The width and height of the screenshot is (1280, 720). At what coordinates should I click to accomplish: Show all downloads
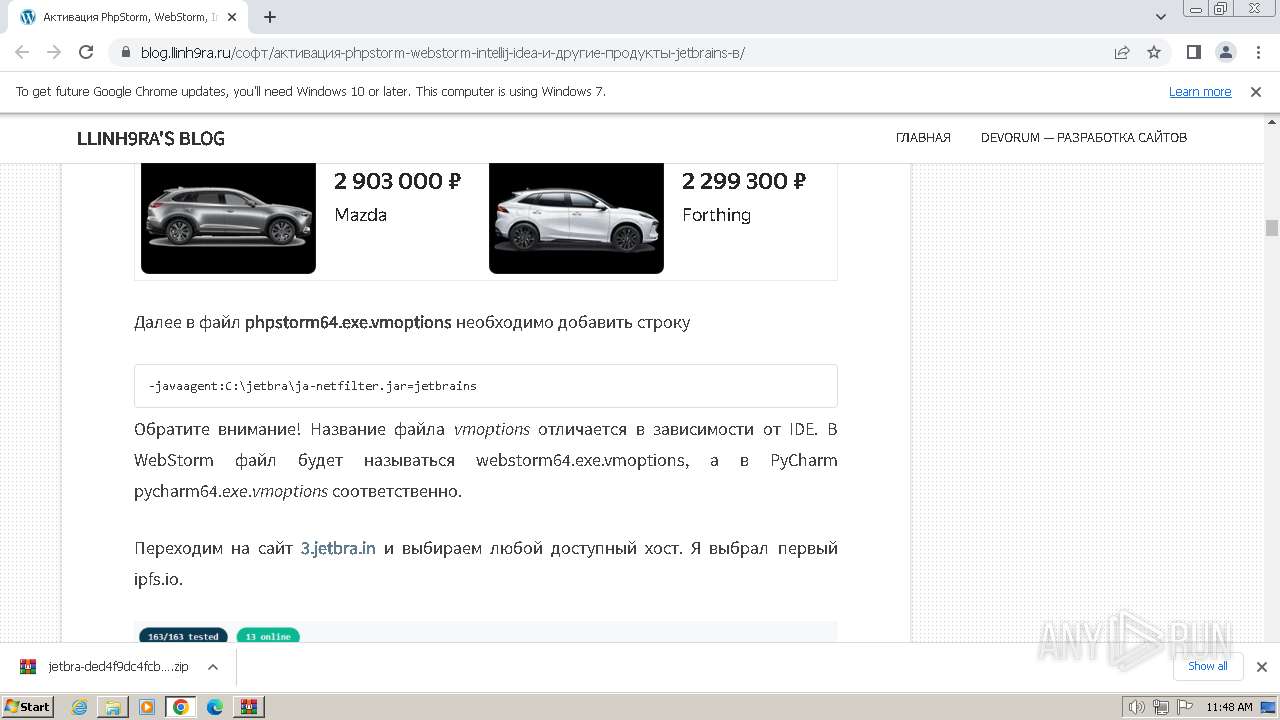pyautogui.click(x=1208, y=666)
